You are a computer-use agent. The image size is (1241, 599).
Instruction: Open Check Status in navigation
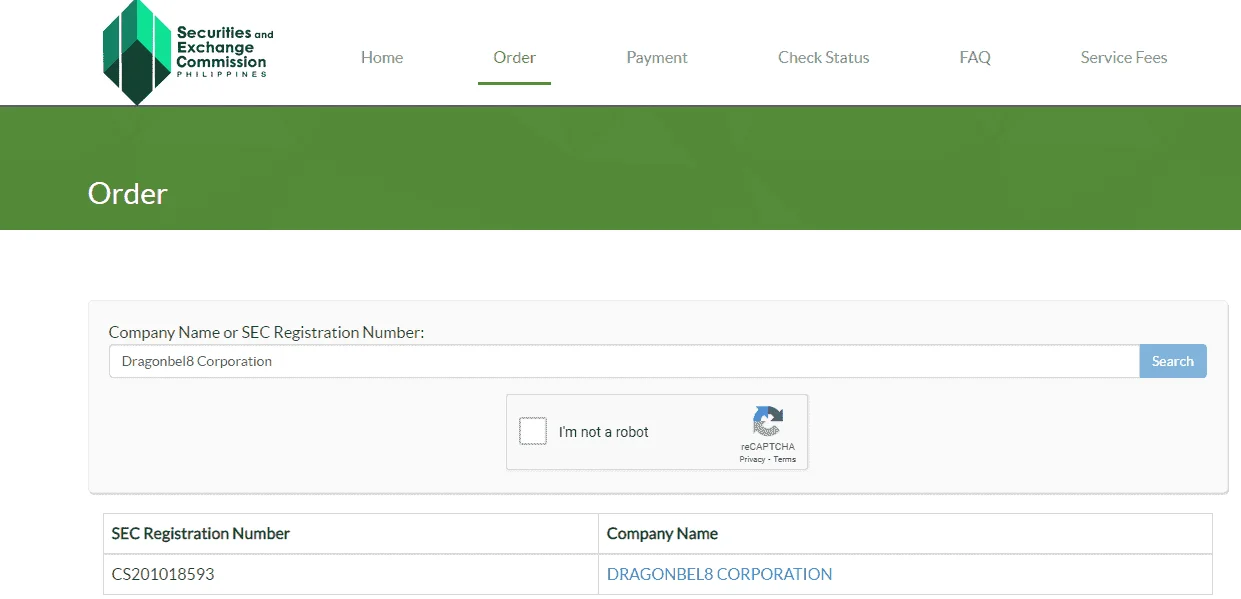click(824, 58)
